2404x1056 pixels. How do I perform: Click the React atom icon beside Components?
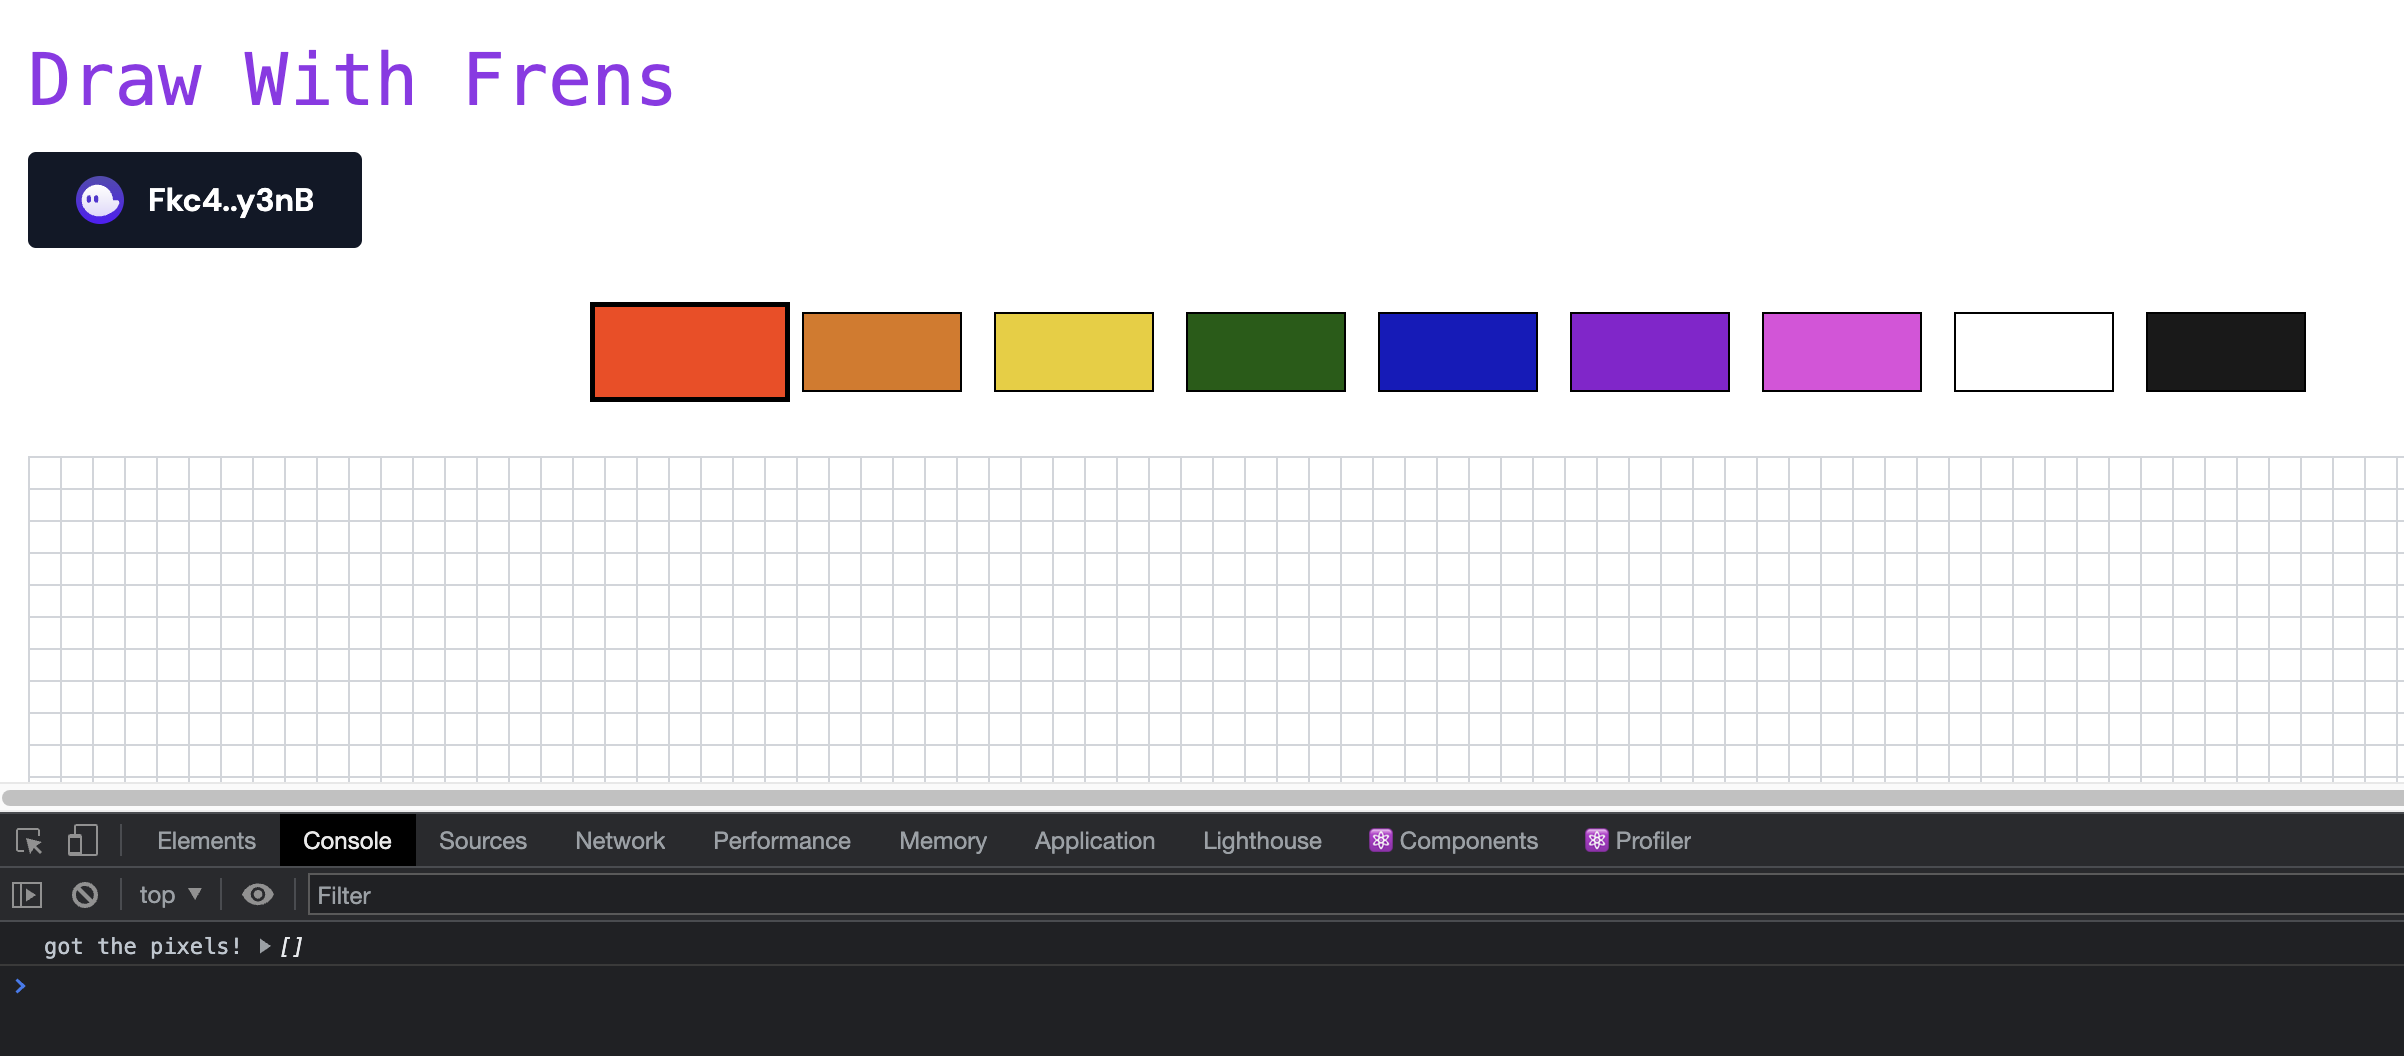1381,840
